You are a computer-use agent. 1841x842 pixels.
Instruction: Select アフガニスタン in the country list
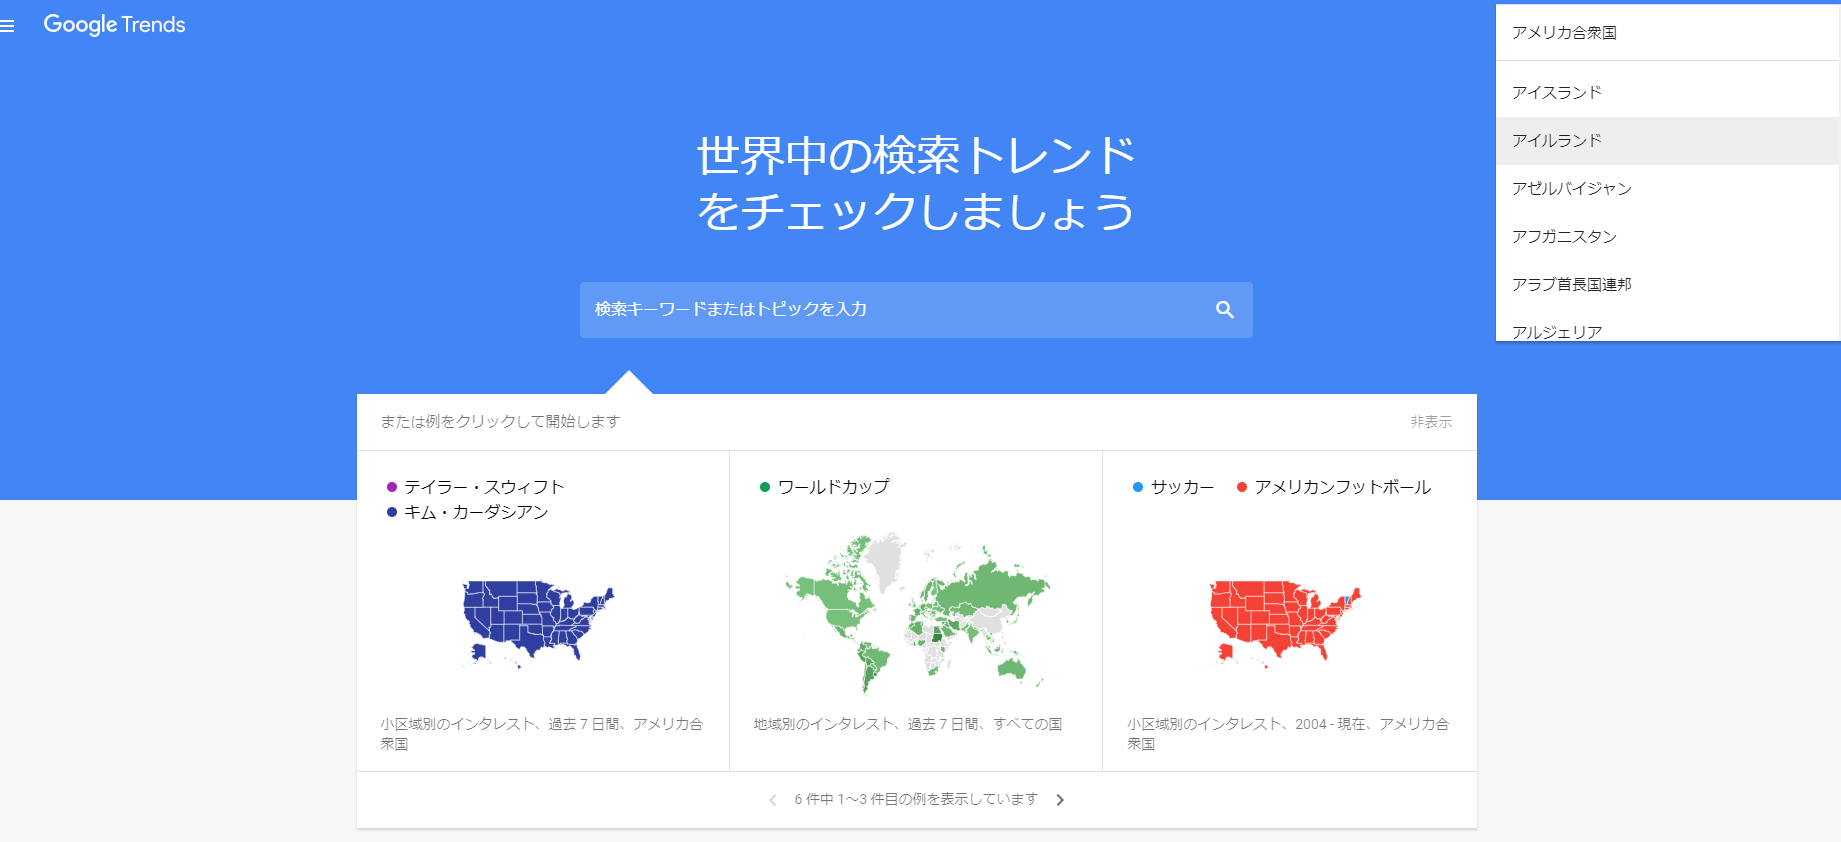pyautogui.click(x=1668, y=237)
